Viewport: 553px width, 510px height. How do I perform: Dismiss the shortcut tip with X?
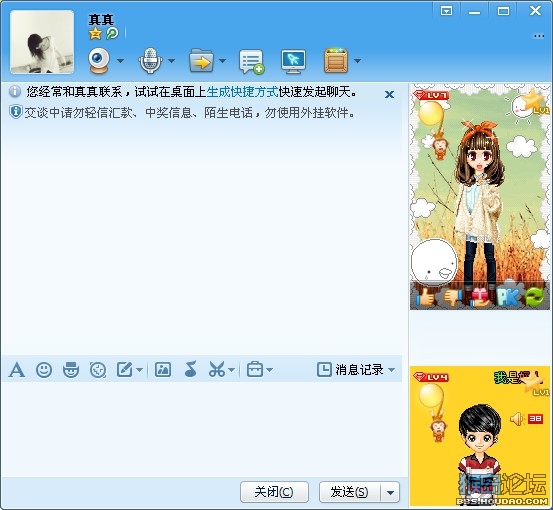pos(389,94)
